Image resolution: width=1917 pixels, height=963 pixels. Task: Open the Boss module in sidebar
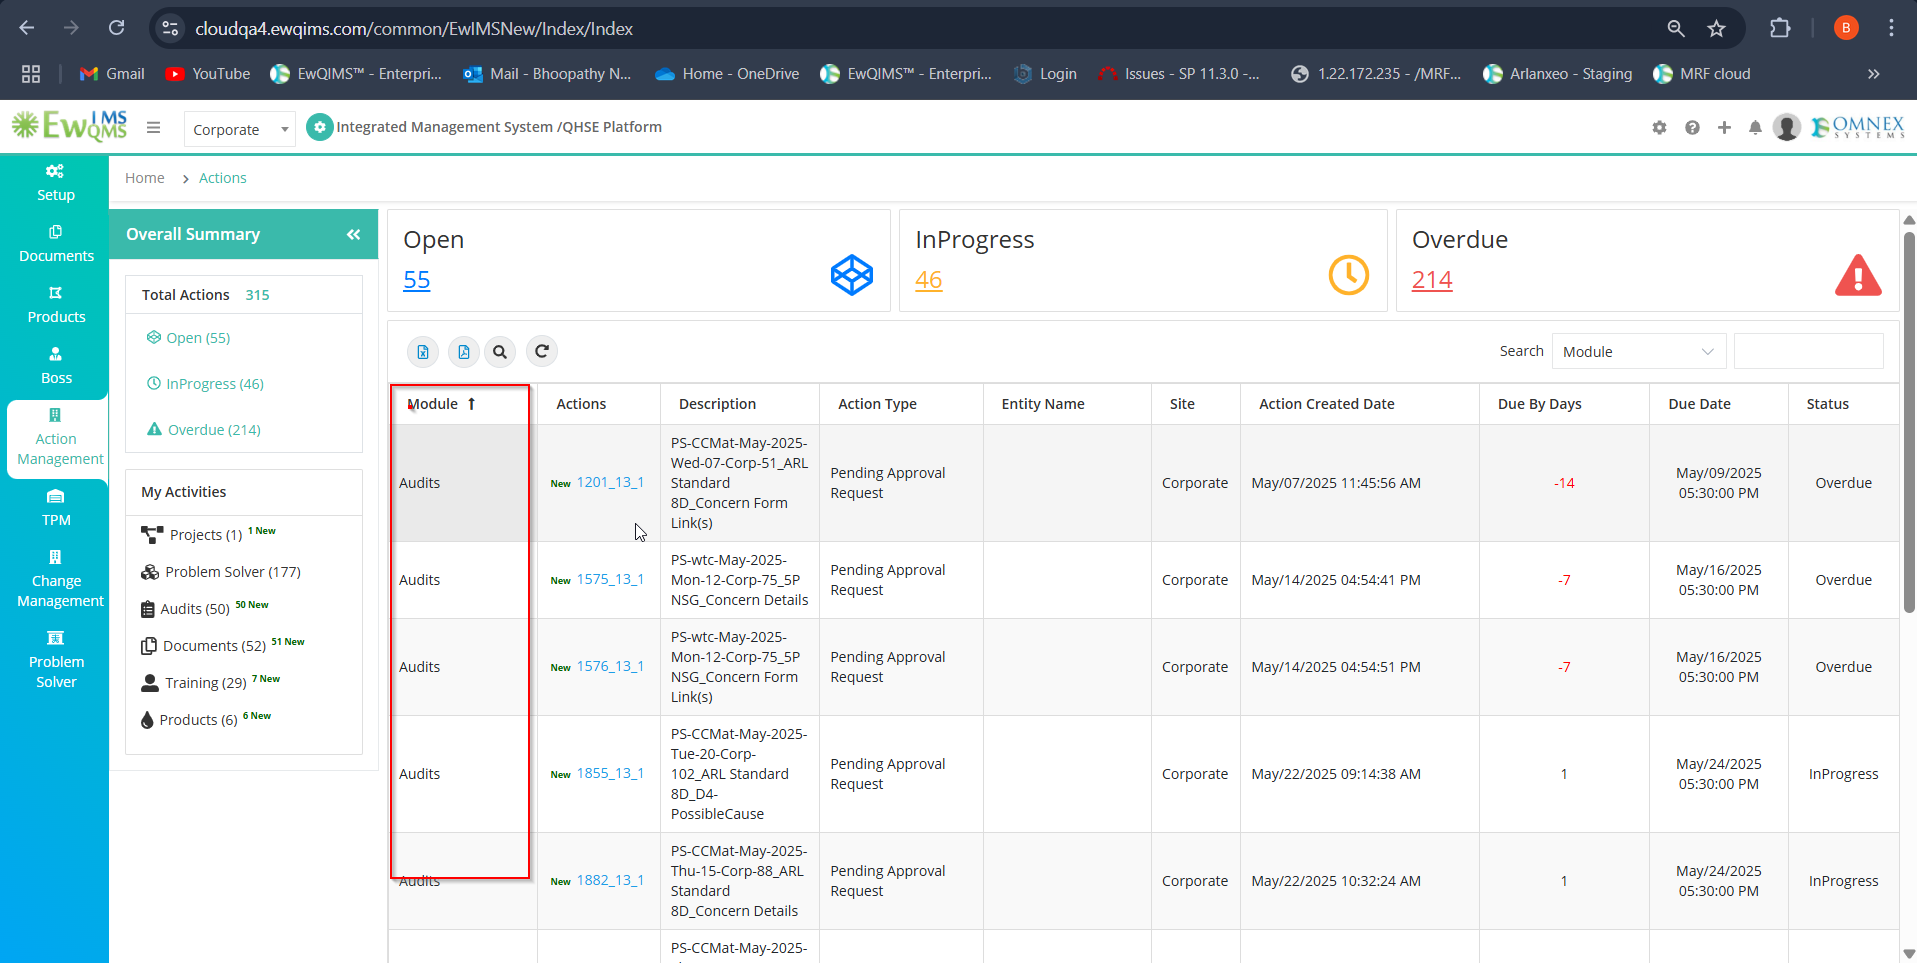56,366
